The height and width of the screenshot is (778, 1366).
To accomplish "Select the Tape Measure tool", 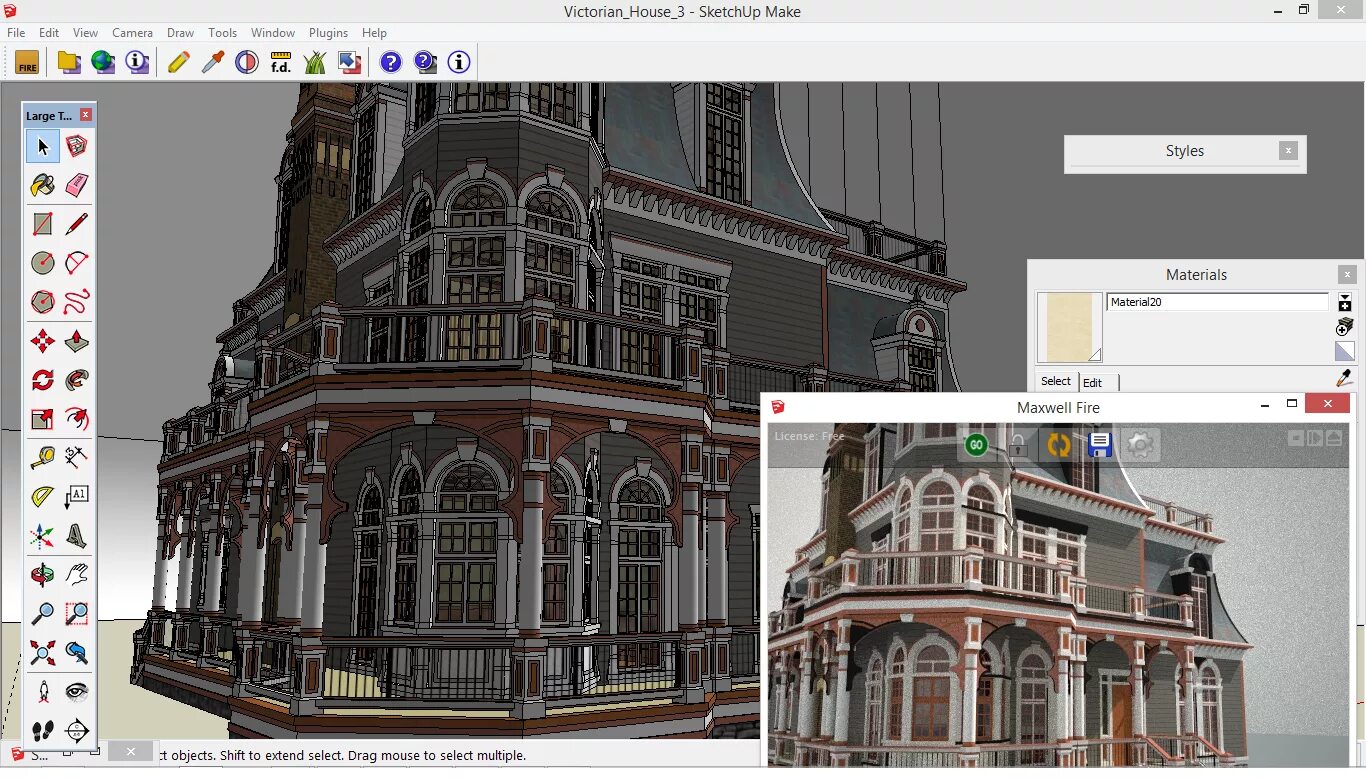I will [x=43, y=458].
